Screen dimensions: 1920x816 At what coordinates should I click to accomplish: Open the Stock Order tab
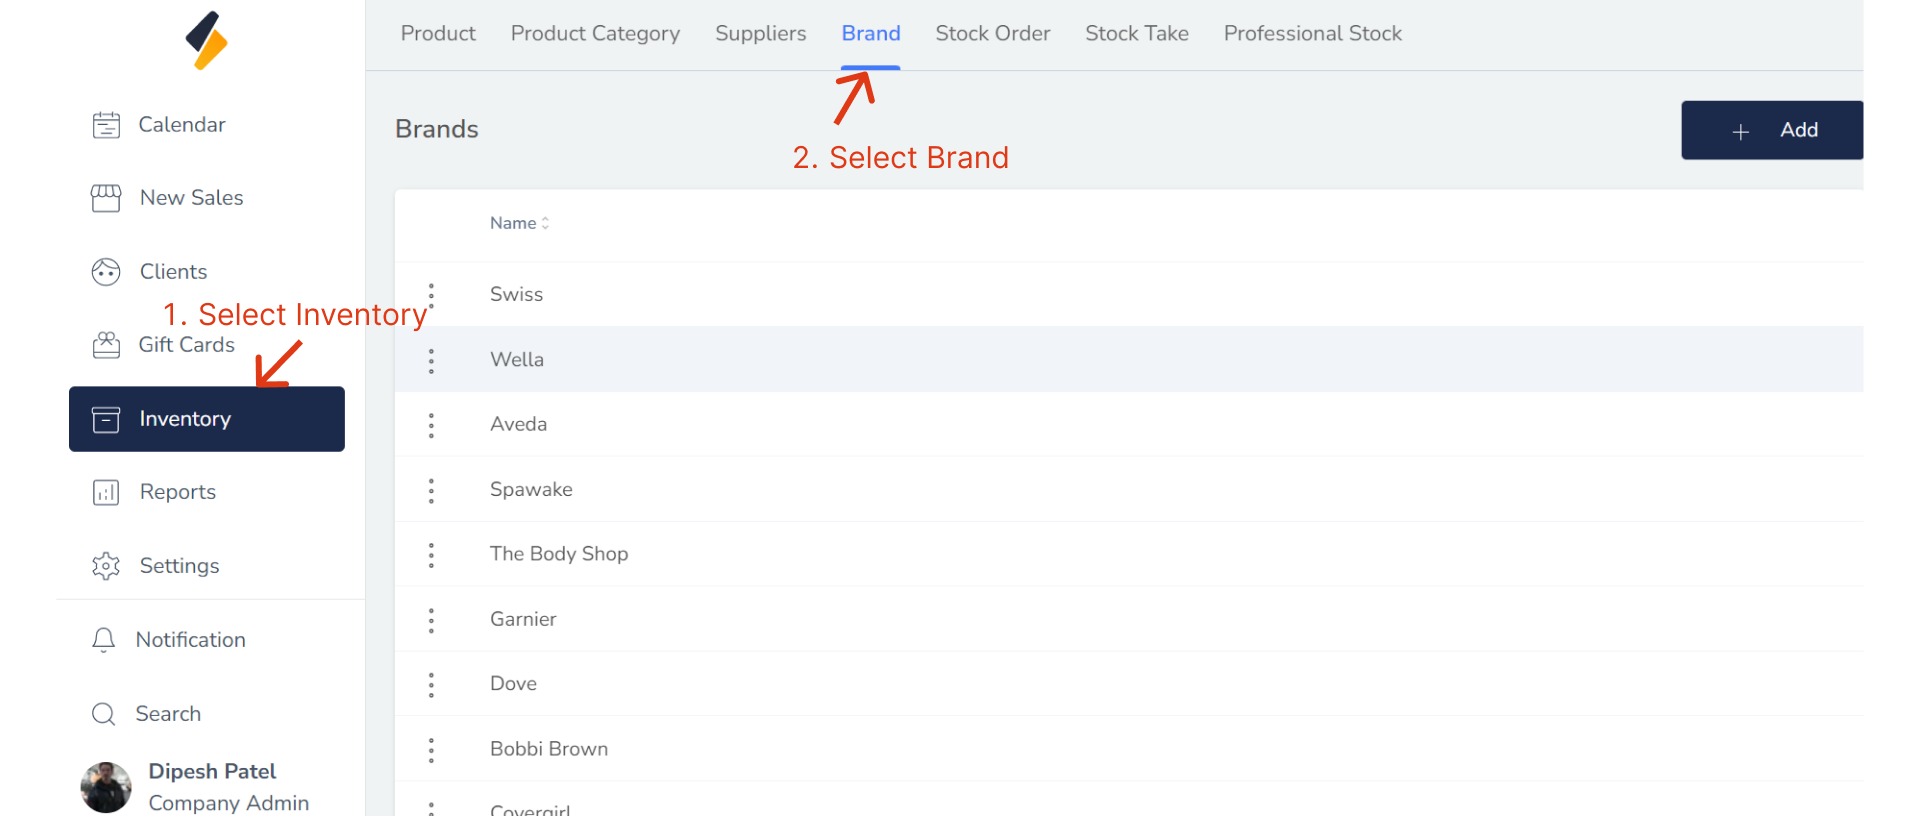pyautogui.click(x=992, y=34)
